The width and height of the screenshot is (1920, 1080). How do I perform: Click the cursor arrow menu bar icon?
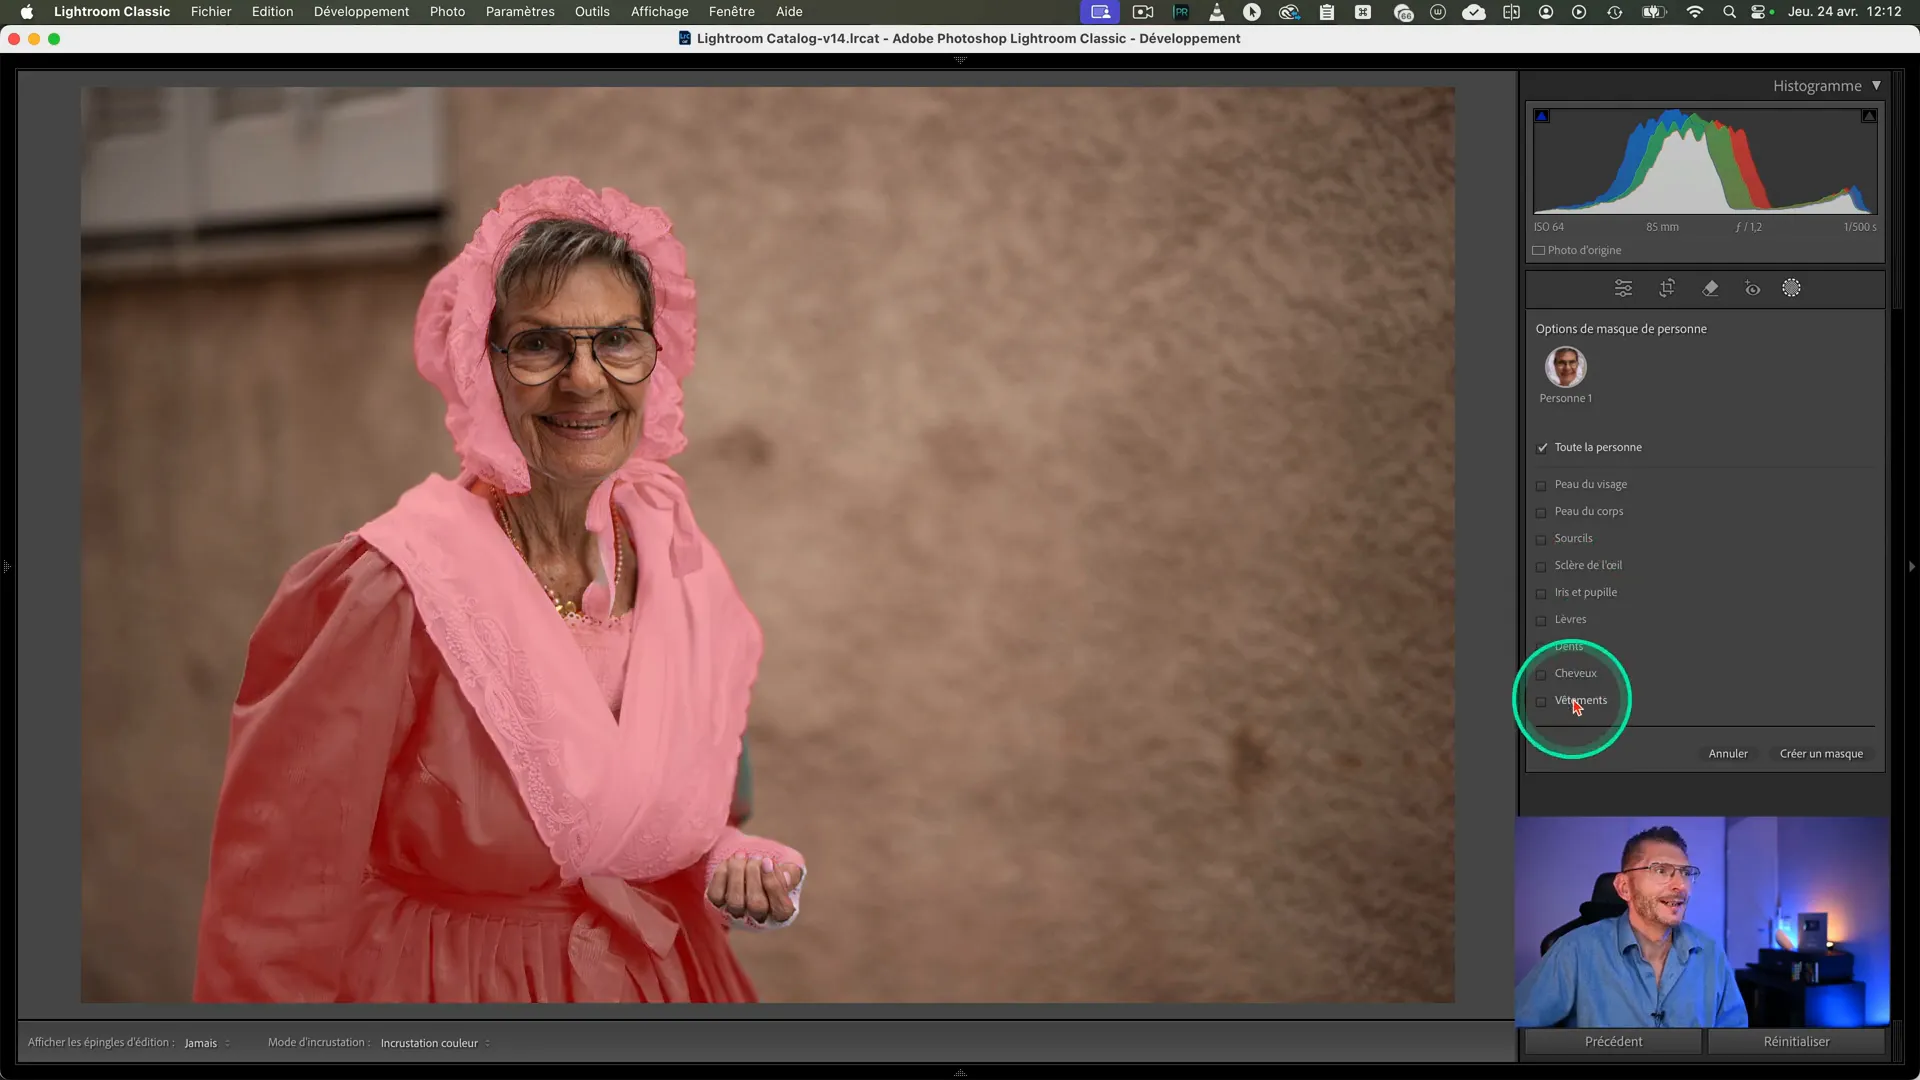[x=1252, y=12]
